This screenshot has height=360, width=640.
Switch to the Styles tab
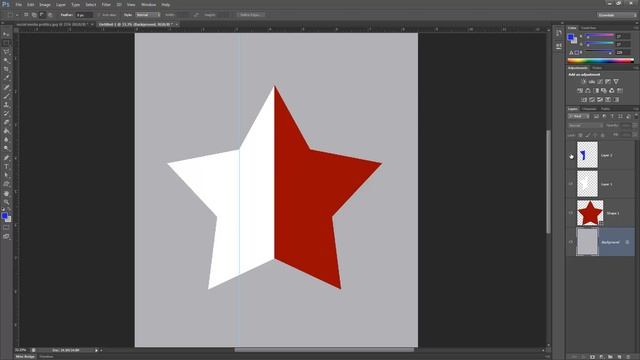click(597, 68)
